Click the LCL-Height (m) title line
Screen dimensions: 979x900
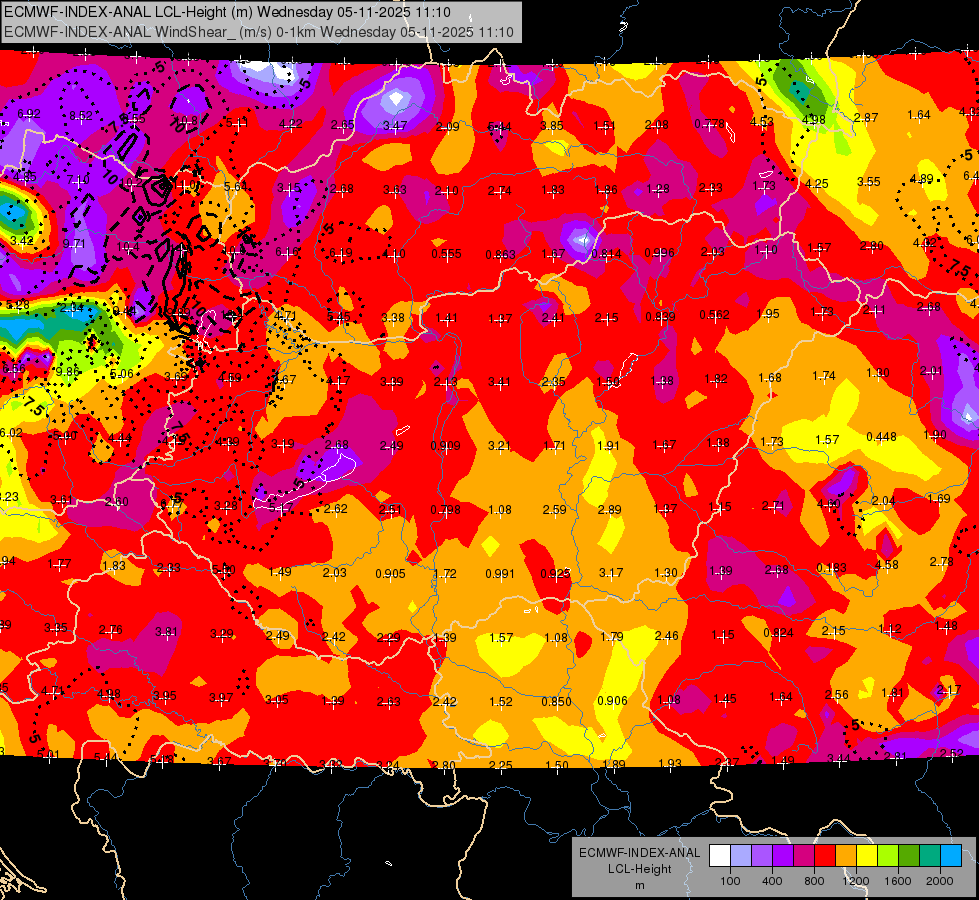[227, 12]
